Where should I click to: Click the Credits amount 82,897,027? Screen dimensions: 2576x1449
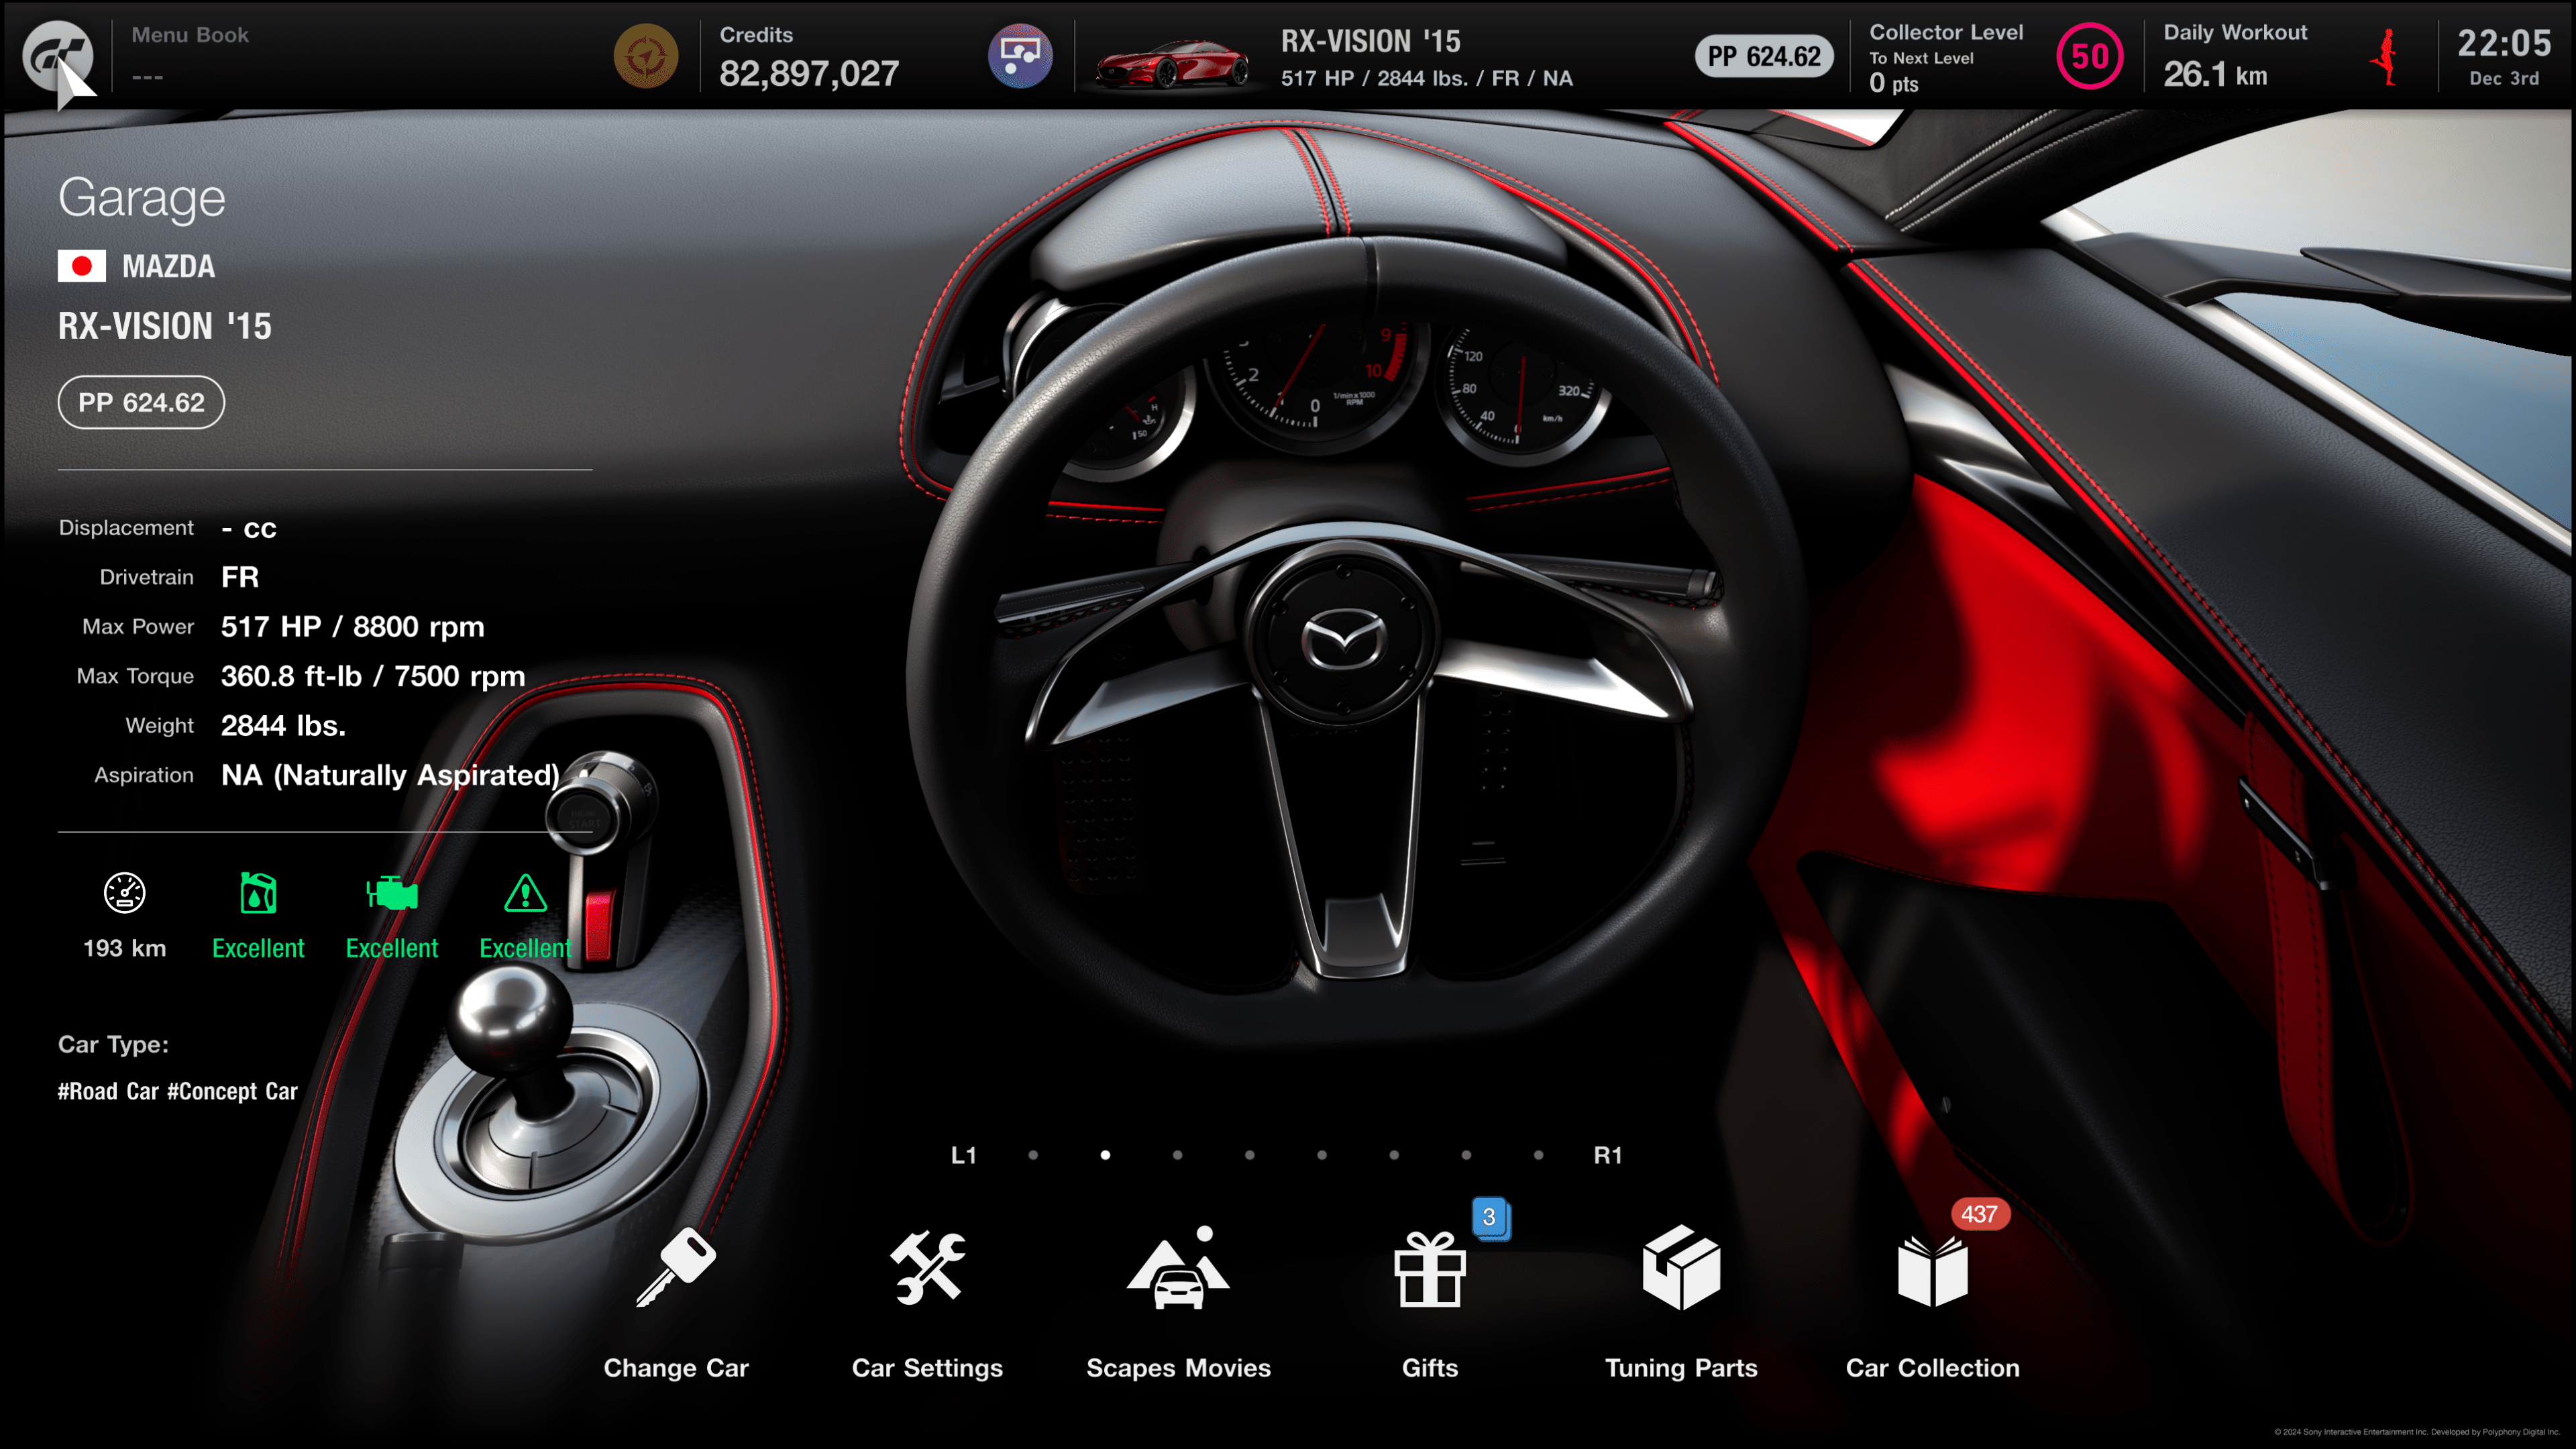tap(809, 73)
